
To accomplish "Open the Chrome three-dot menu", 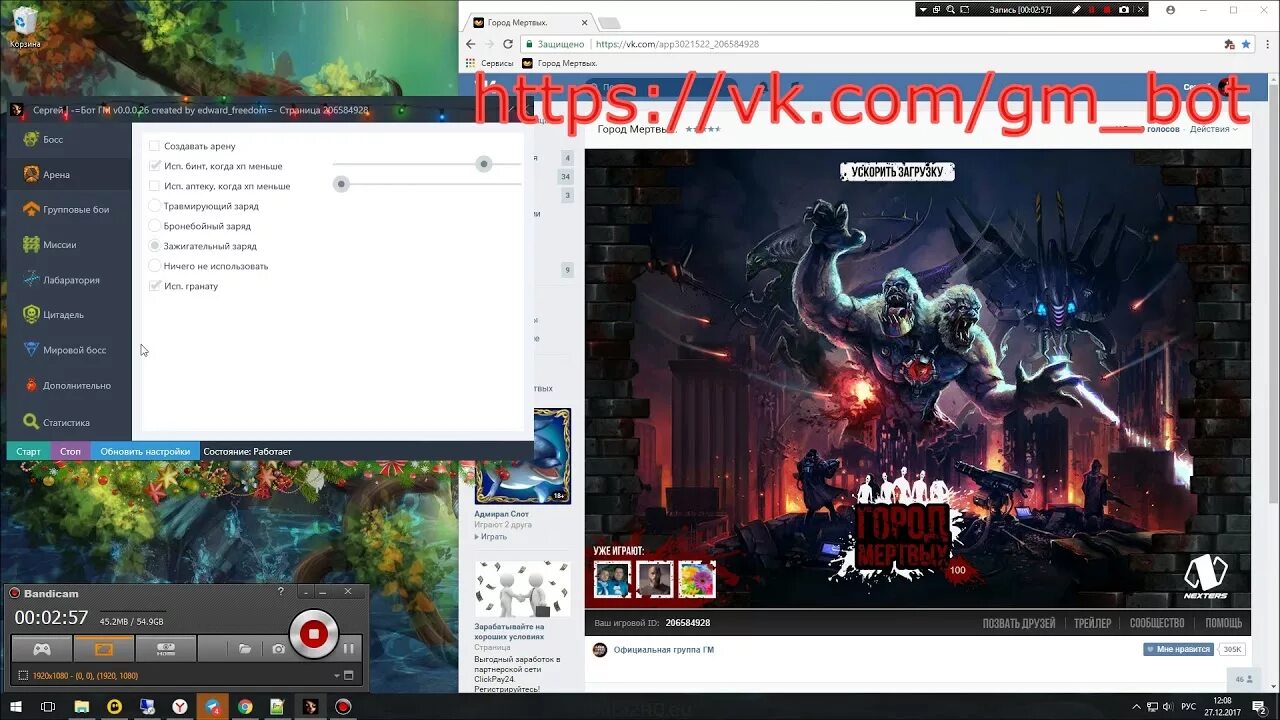I will [1266, 44].
